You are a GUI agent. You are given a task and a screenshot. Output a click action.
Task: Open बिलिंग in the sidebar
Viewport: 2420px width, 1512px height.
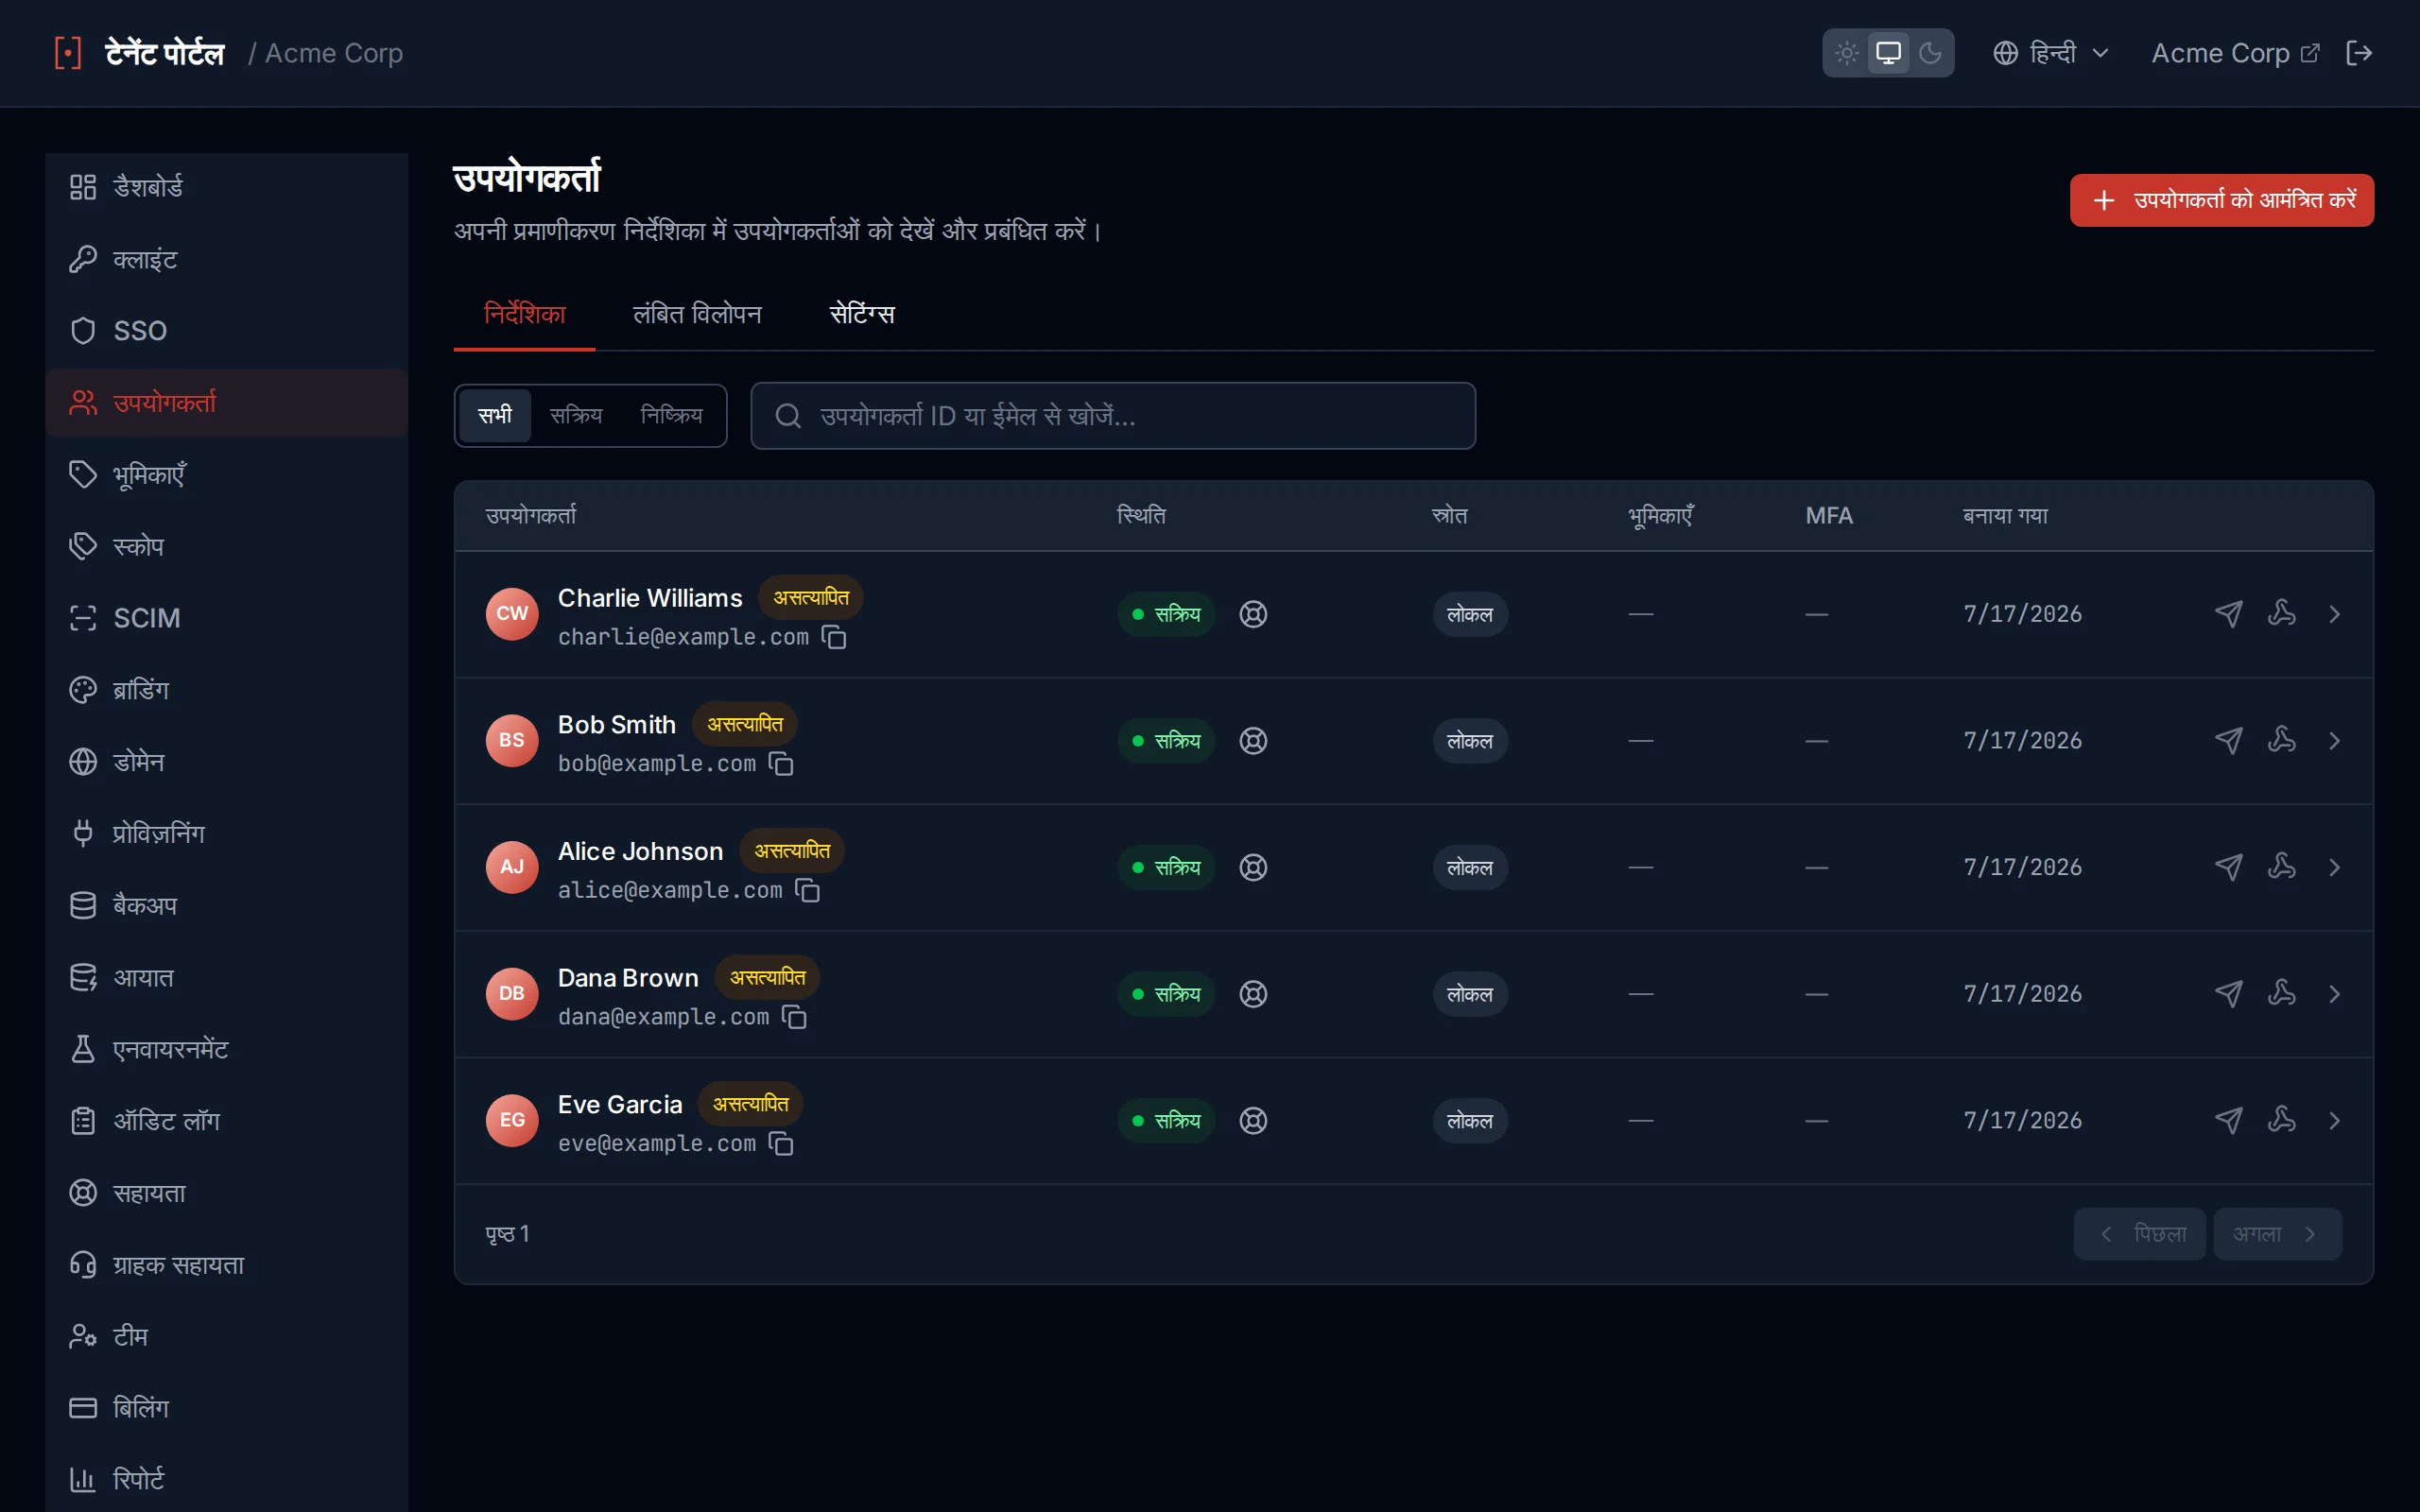click(226, 1408)
